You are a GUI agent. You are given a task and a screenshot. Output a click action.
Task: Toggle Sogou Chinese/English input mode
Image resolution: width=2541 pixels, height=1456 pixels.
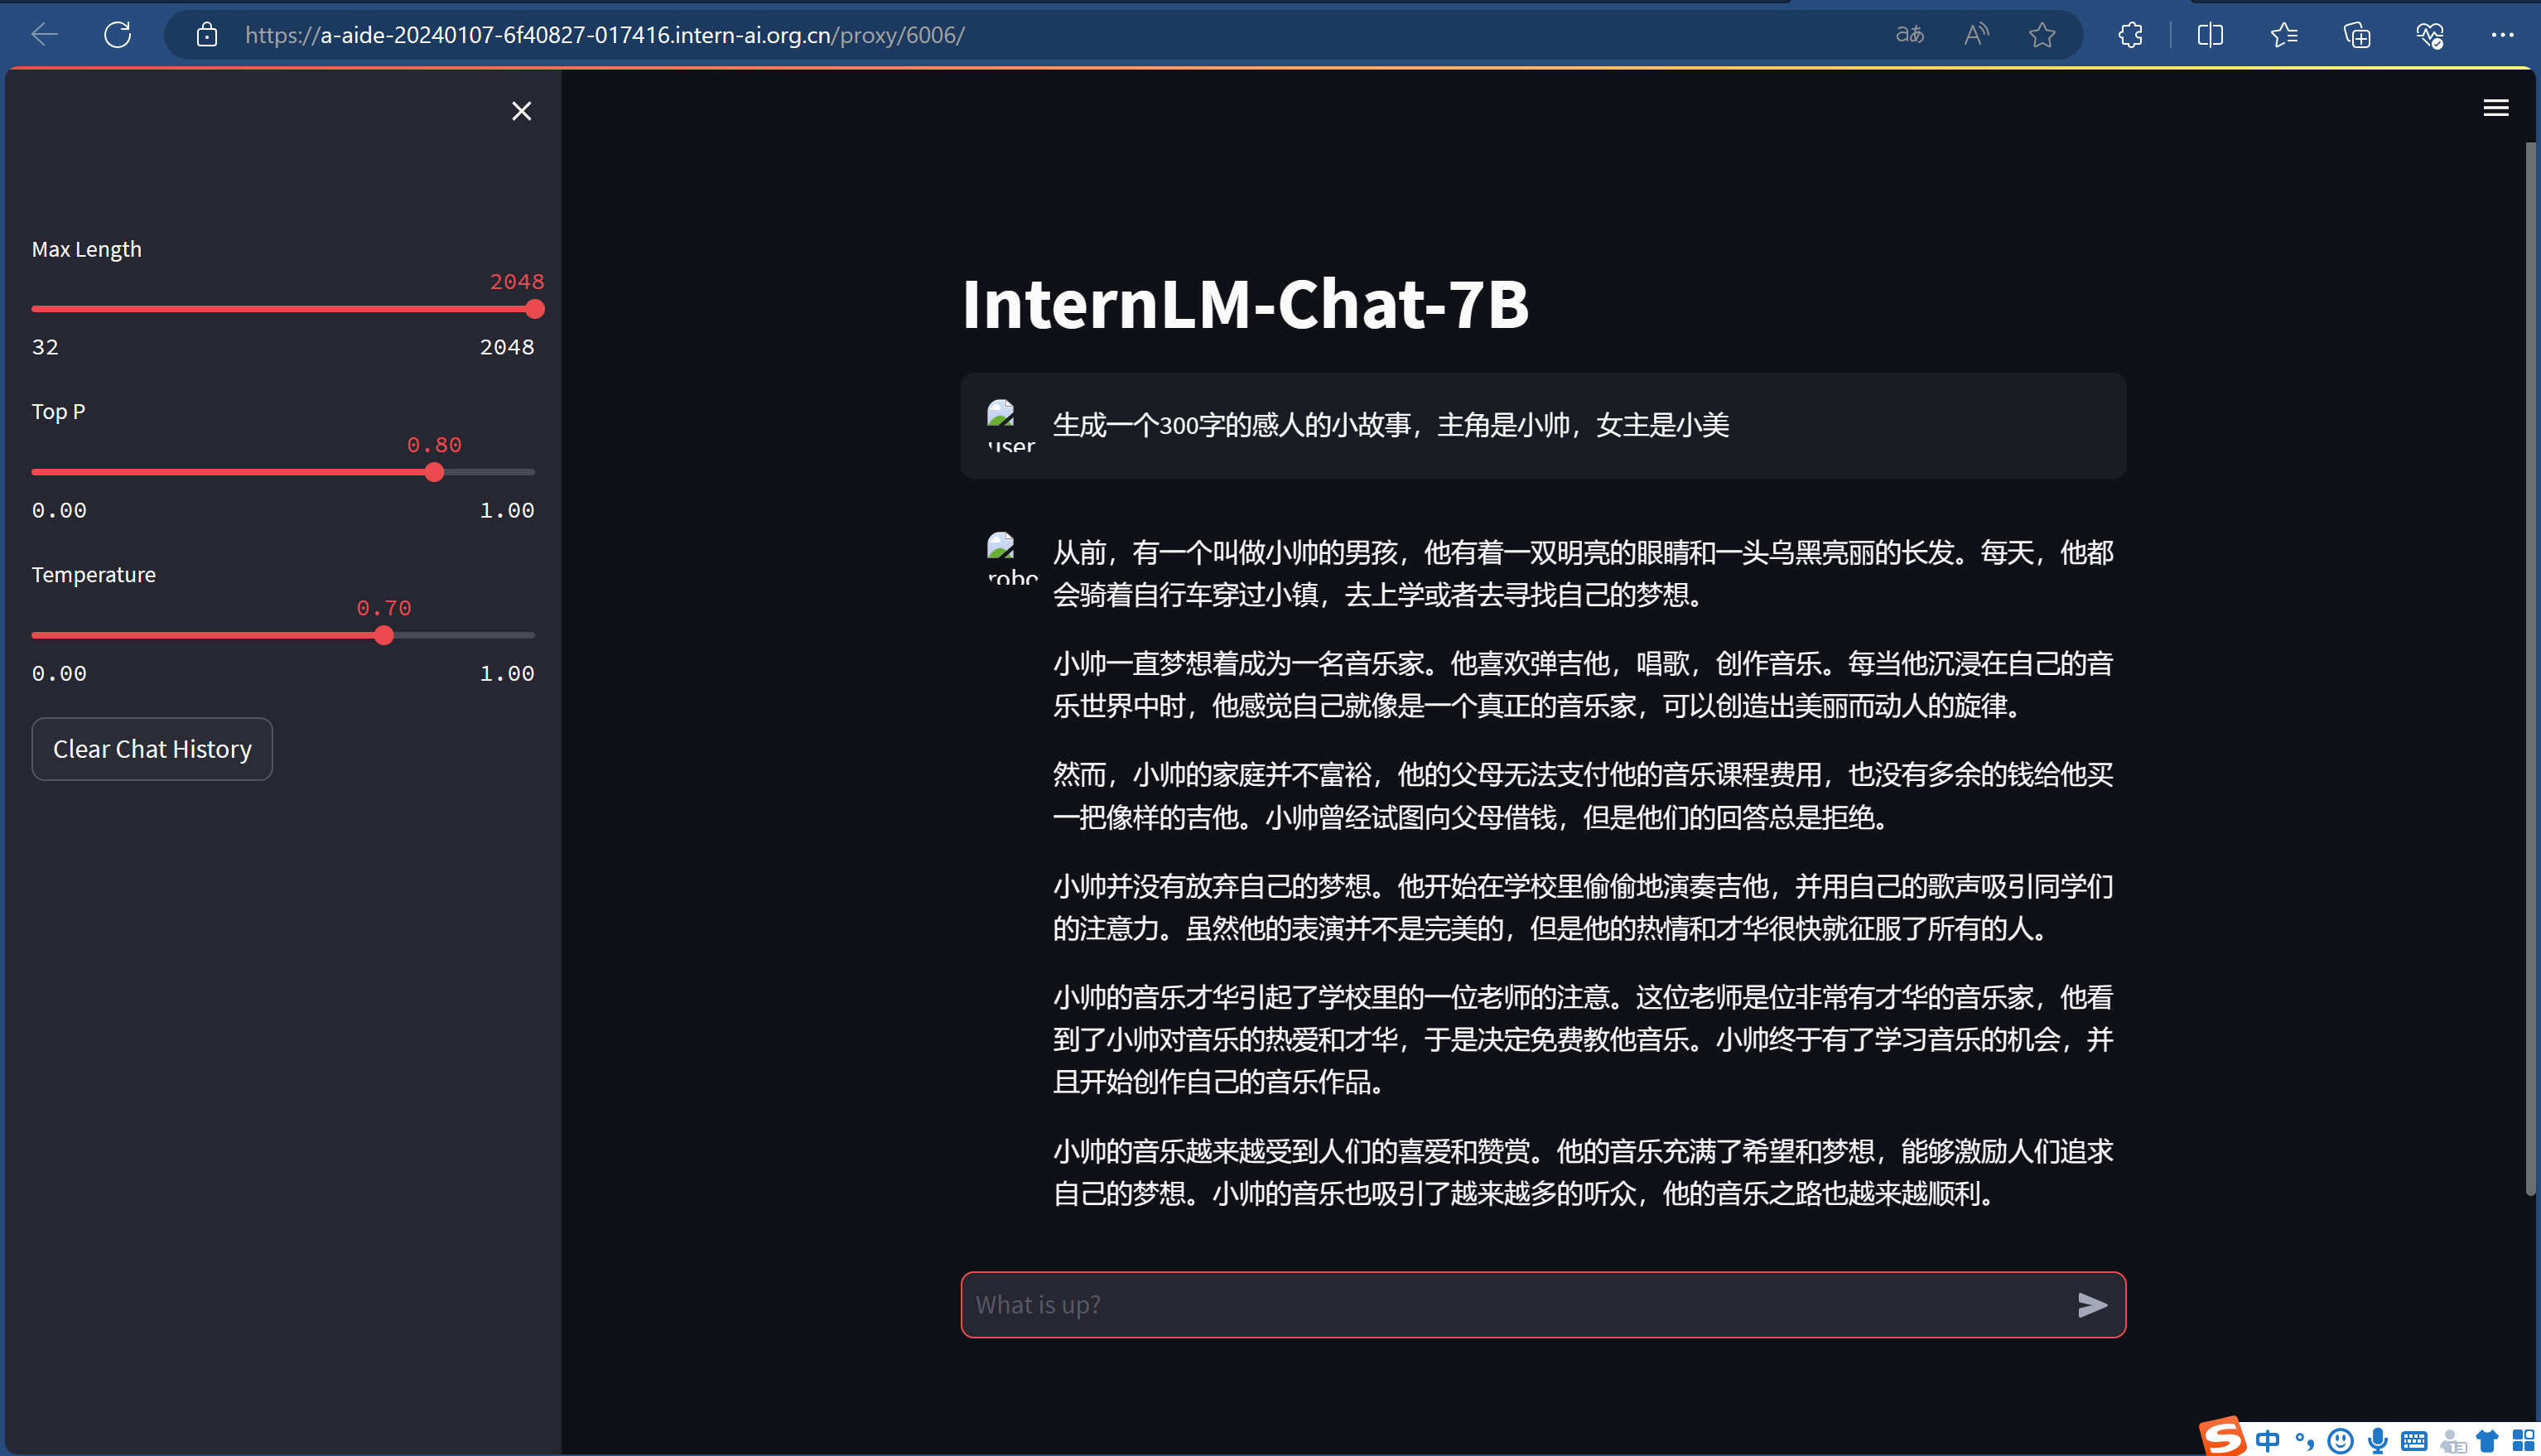coord(2268,1440)
